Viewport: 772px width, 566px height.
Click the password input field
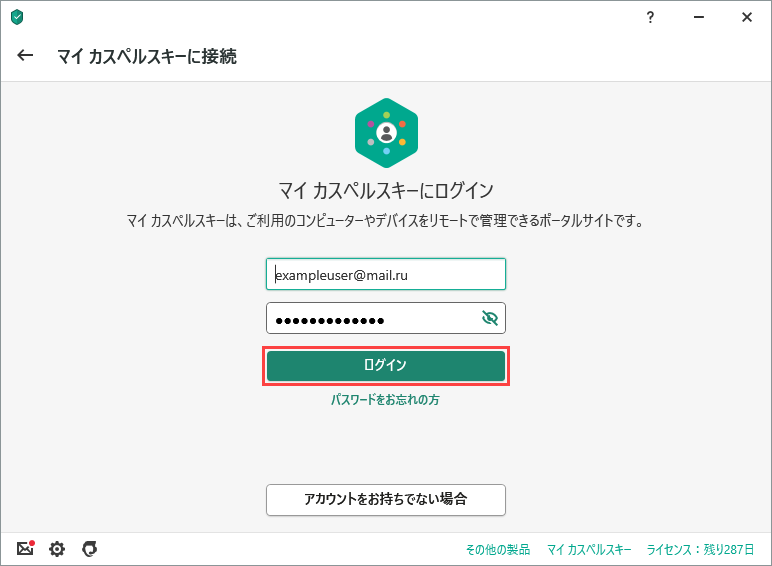coord(386,318)
